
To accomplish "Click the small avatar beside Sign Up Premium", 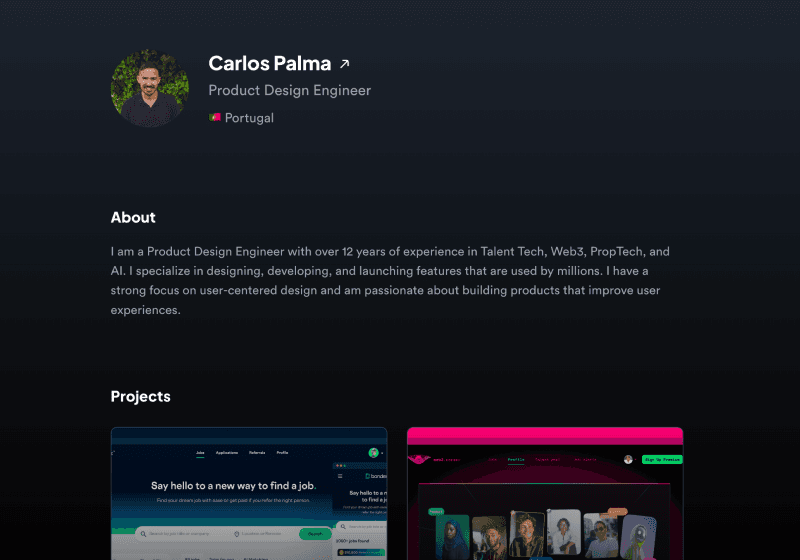I will (629, 460).
